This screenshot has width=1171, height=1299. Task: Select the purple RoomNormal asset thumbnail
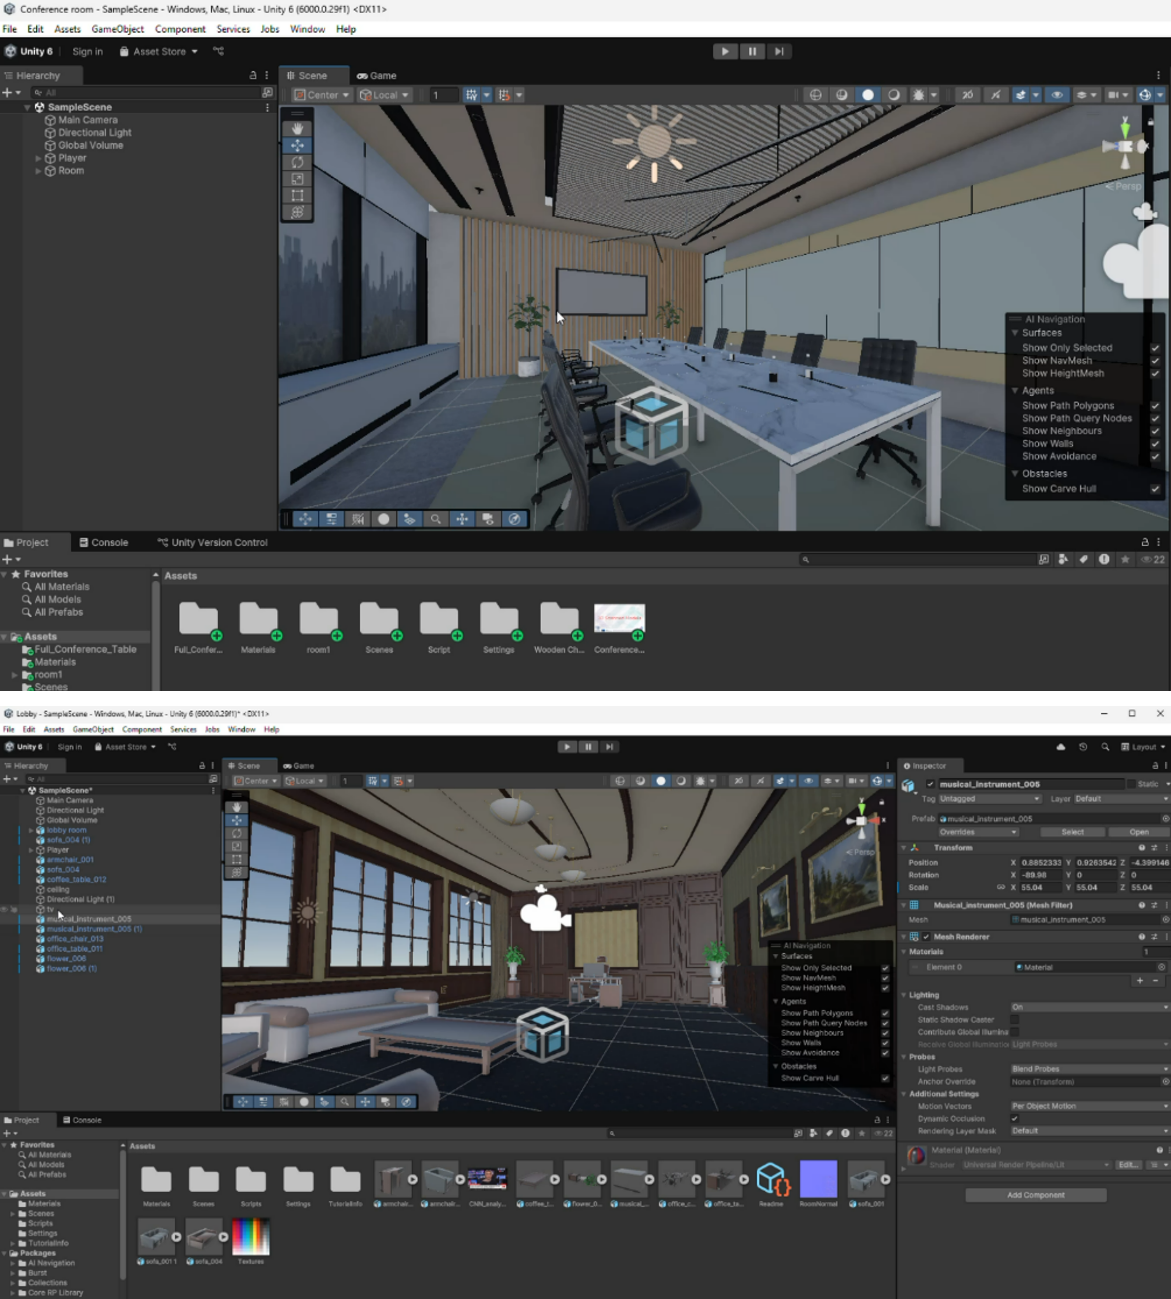[818, 1181]
